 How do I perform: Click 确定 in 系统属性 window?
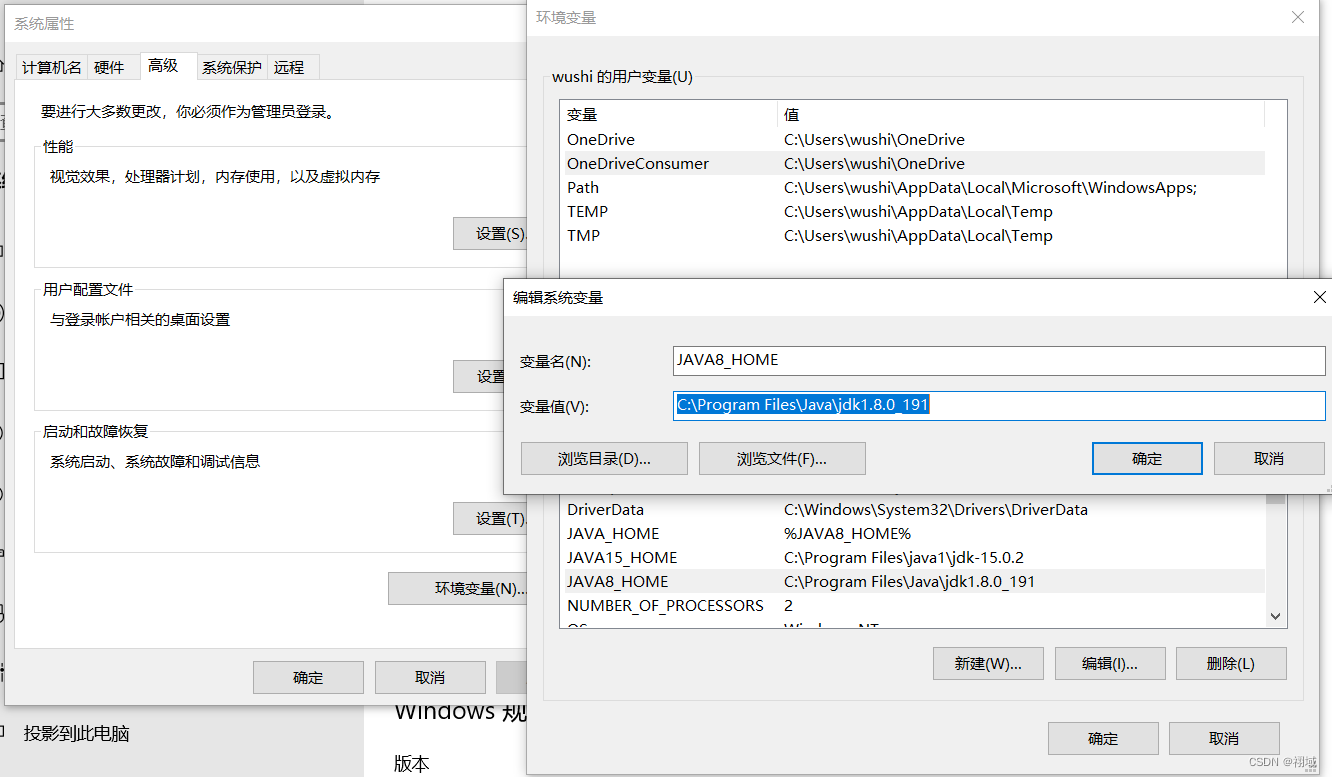coord(308,677)
